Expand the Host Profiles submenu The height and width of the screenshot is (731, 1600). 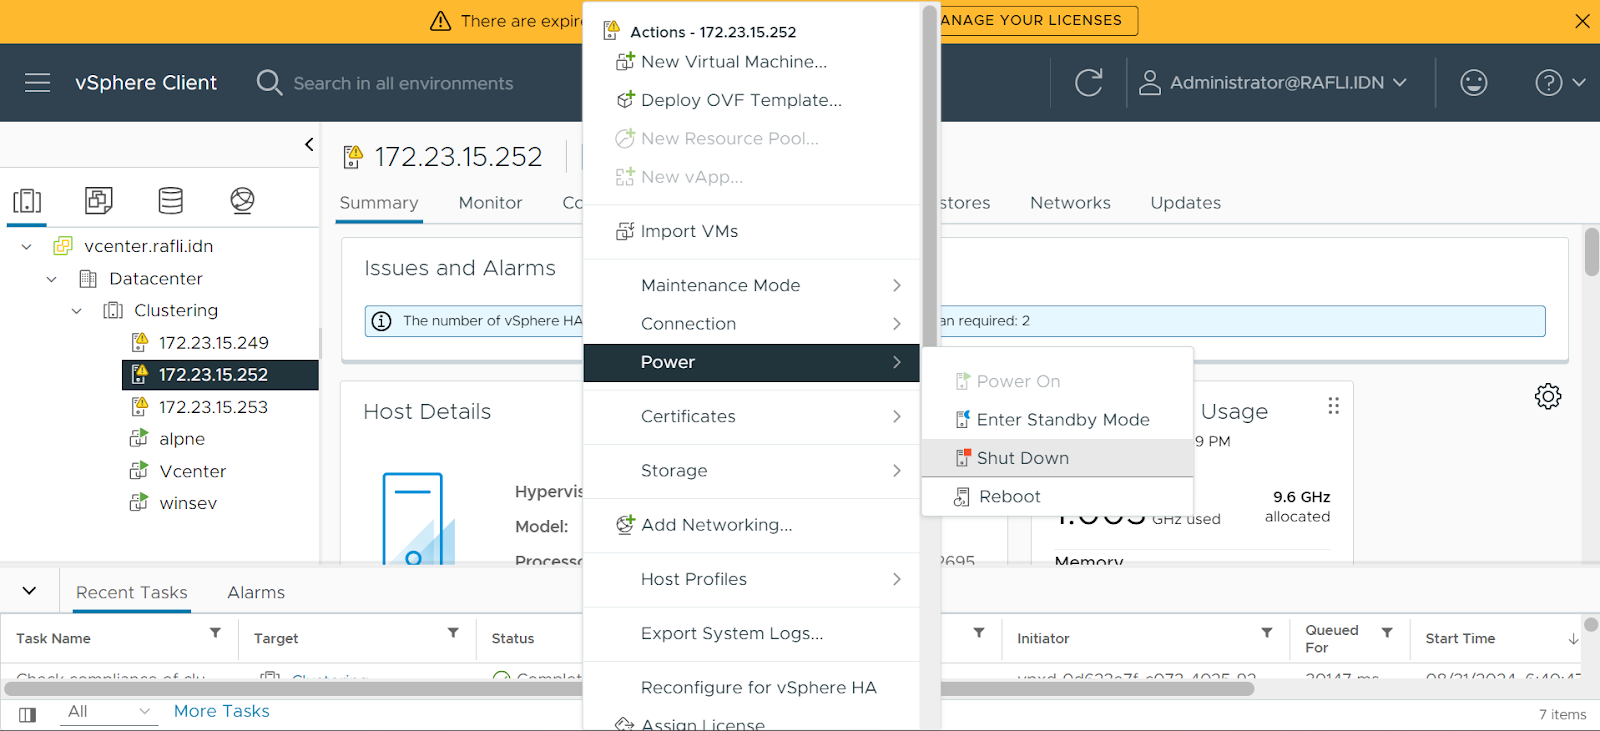click(751, 579)
